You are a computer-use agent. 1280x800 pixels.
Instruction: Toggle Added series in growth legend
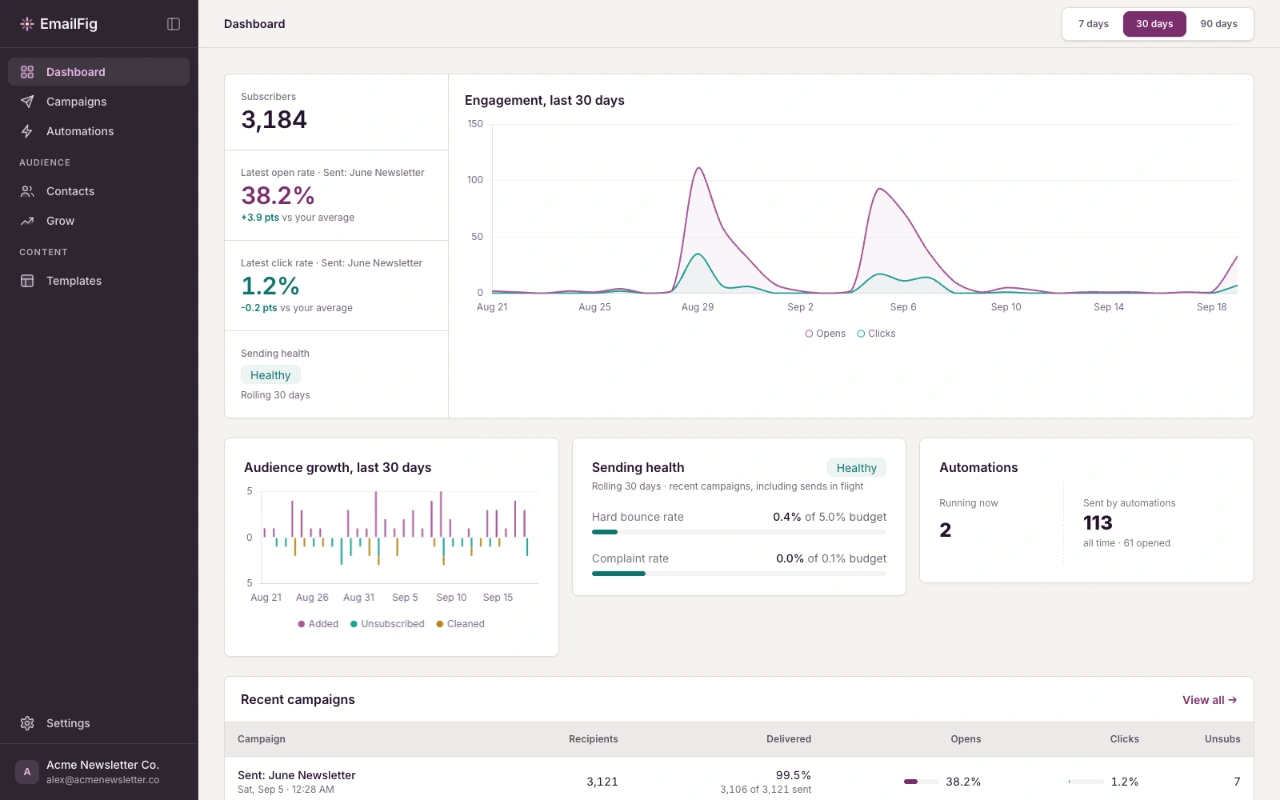tap(318, 624)
